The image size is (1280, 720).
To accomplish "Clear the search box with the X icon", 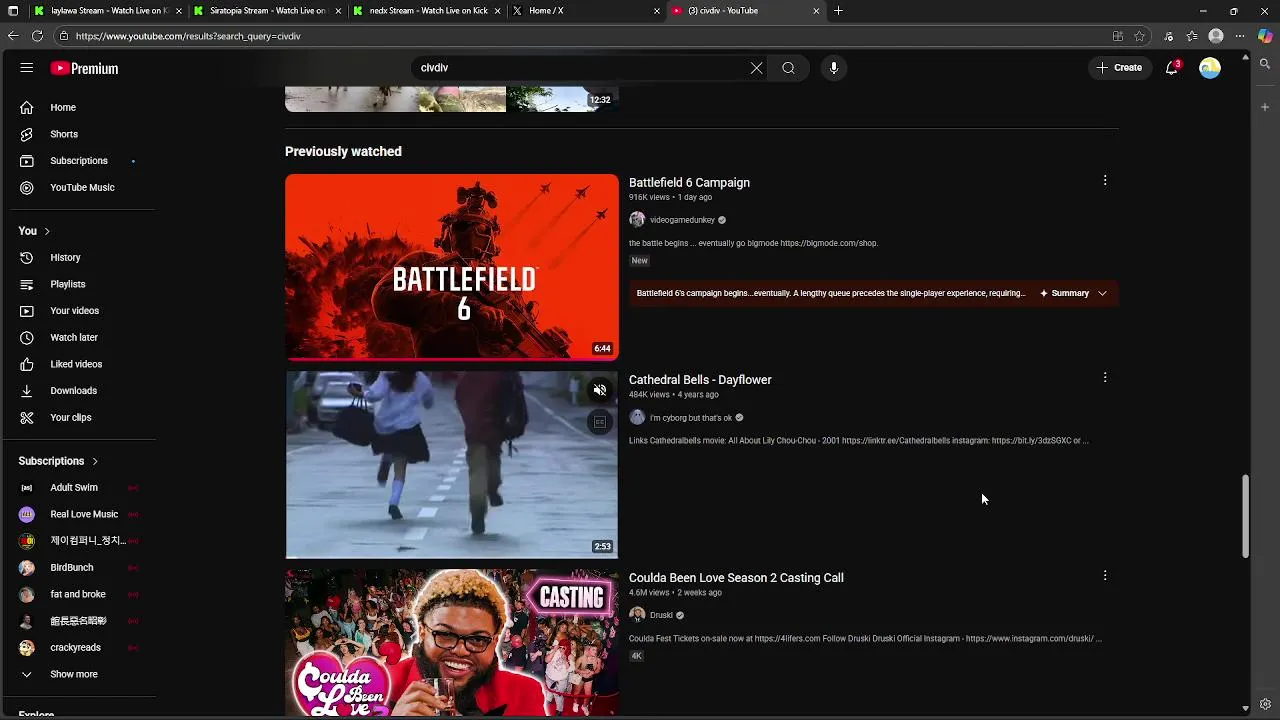I will click(756, 68).
